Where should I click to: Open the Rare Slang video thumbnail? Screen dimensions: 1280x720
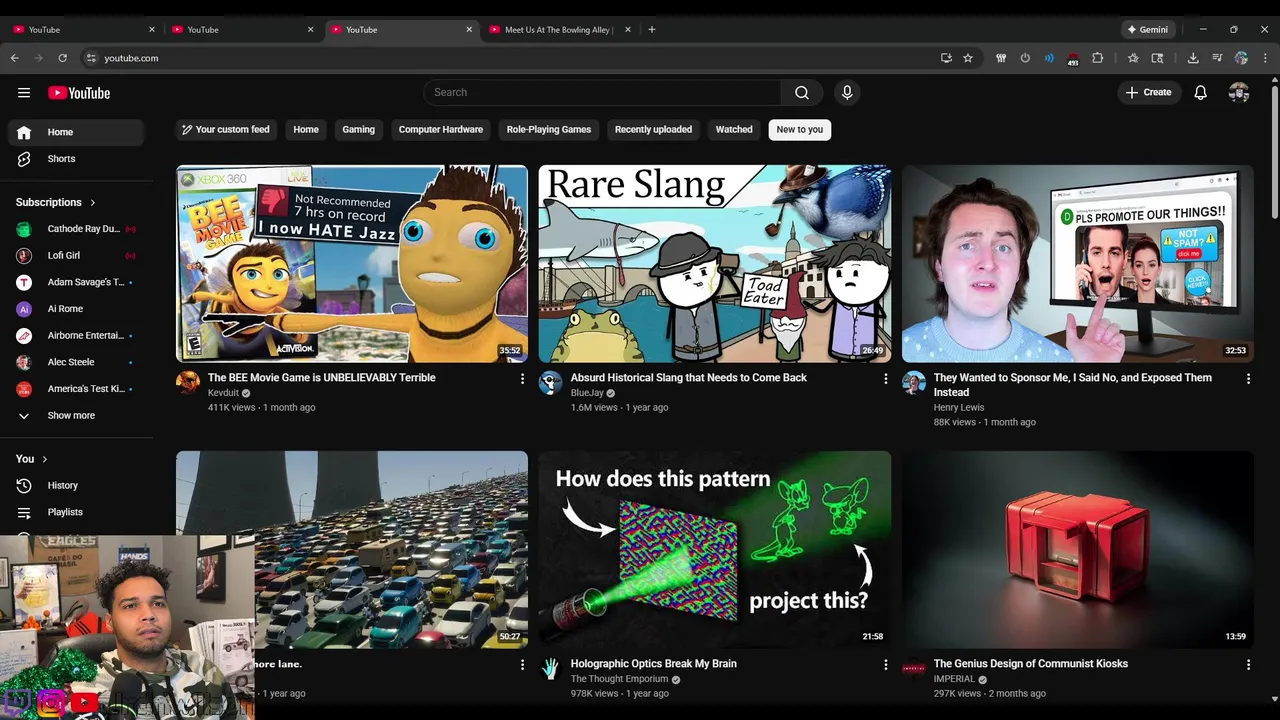tap(715, 264)
